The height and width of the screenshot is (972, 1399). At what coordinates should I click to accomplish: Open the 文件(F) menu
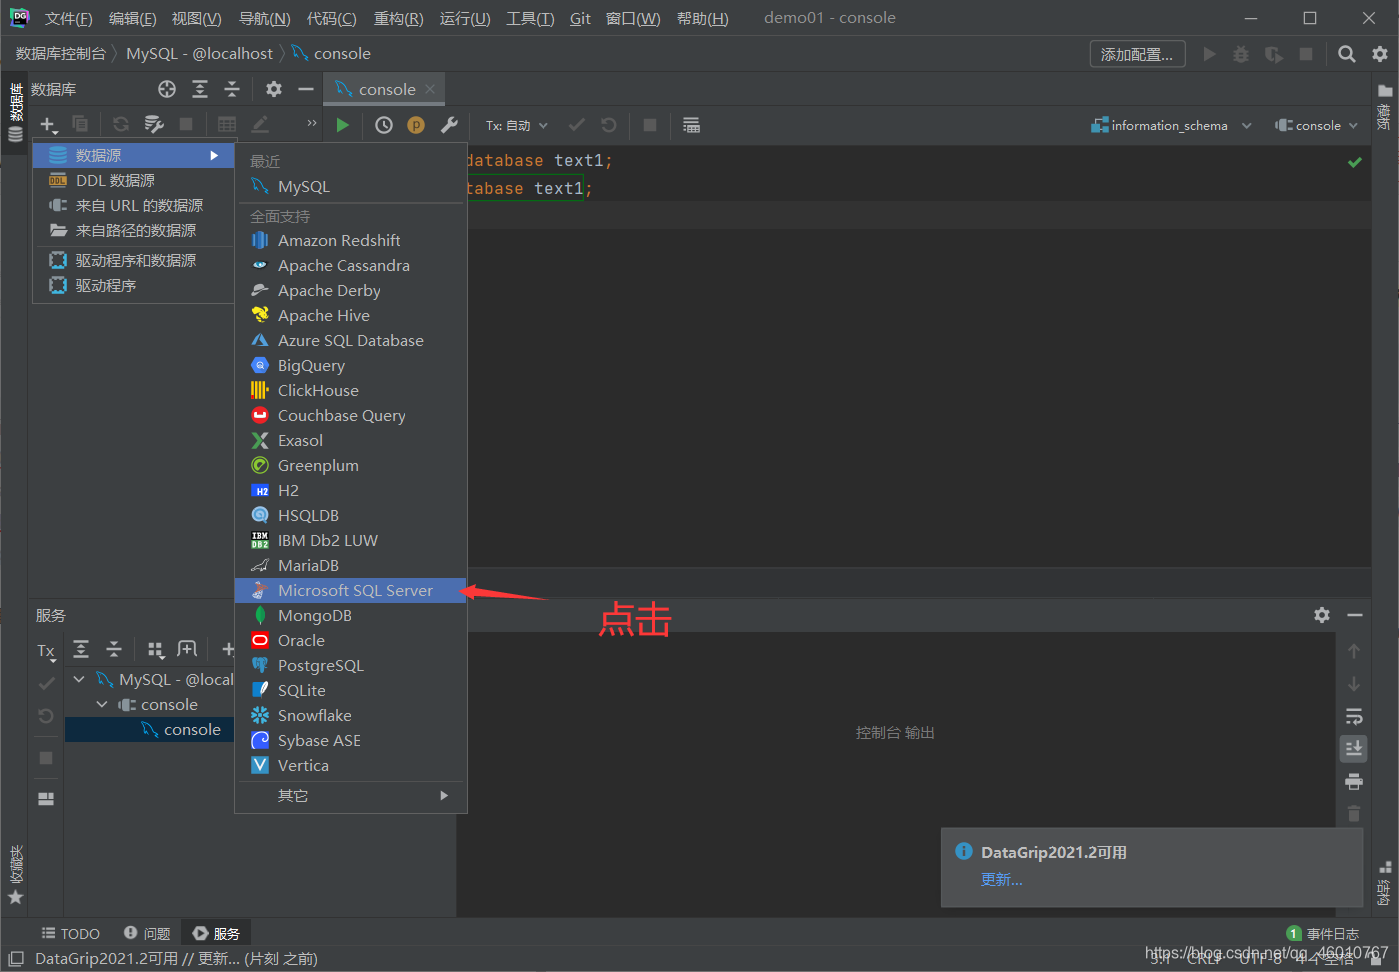[x=68, y=18]
